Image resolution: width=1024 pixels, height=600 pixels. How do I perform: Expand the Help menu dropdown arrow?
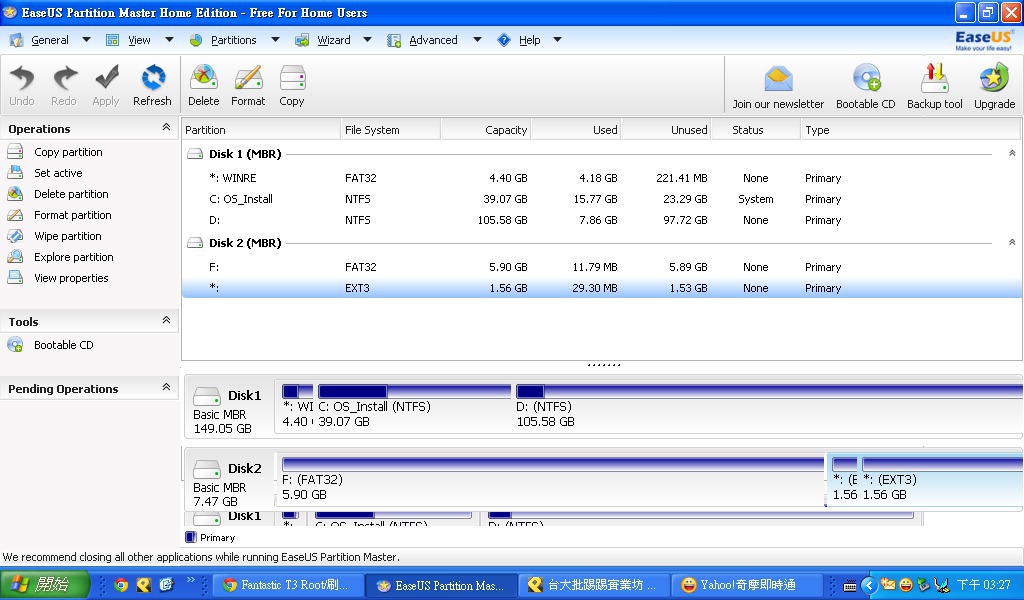pyautogui.click(x=557, y=40)
